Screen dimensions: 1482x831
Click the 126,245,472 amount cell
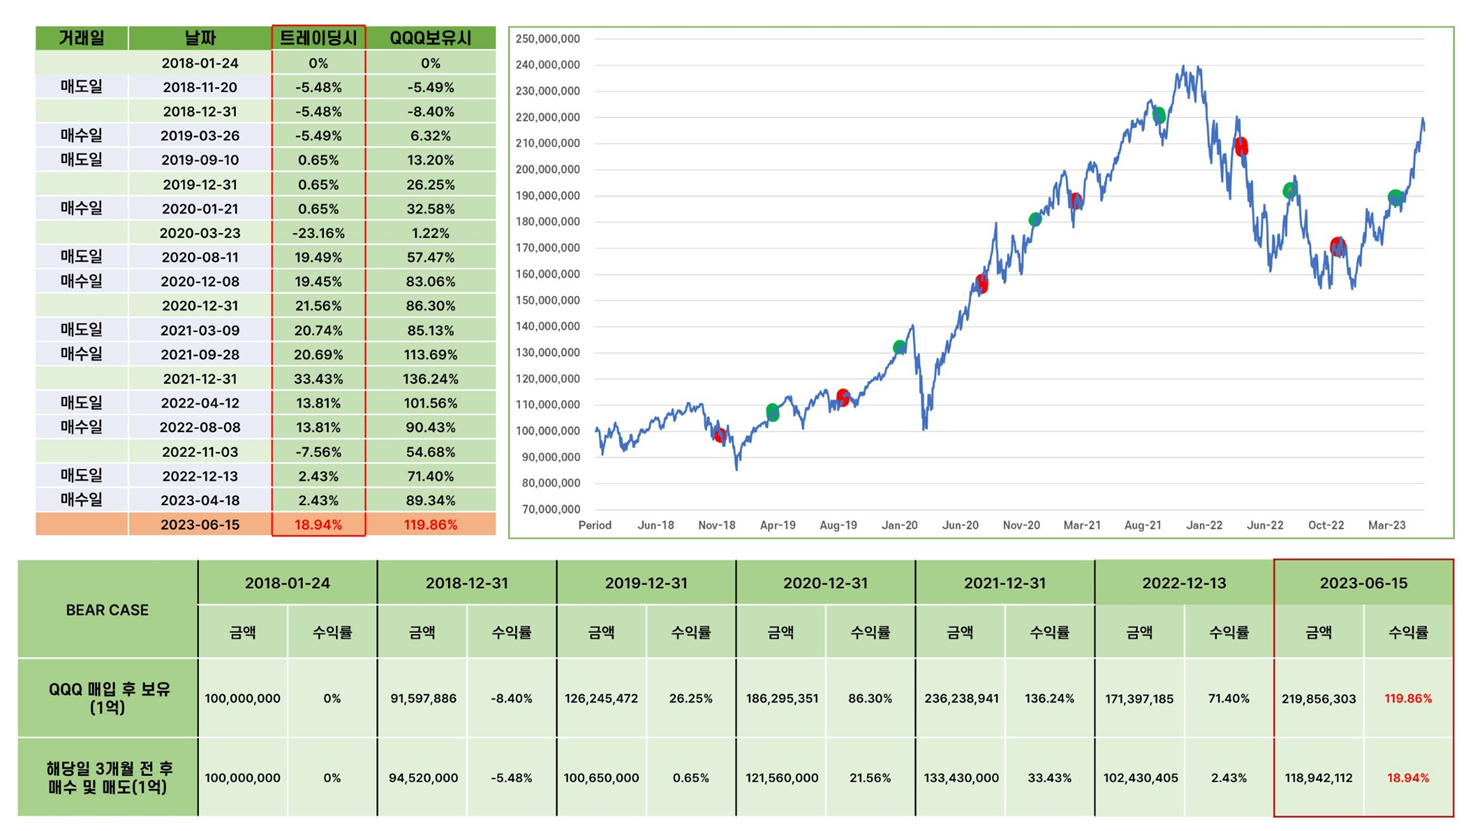coord(601,699)
